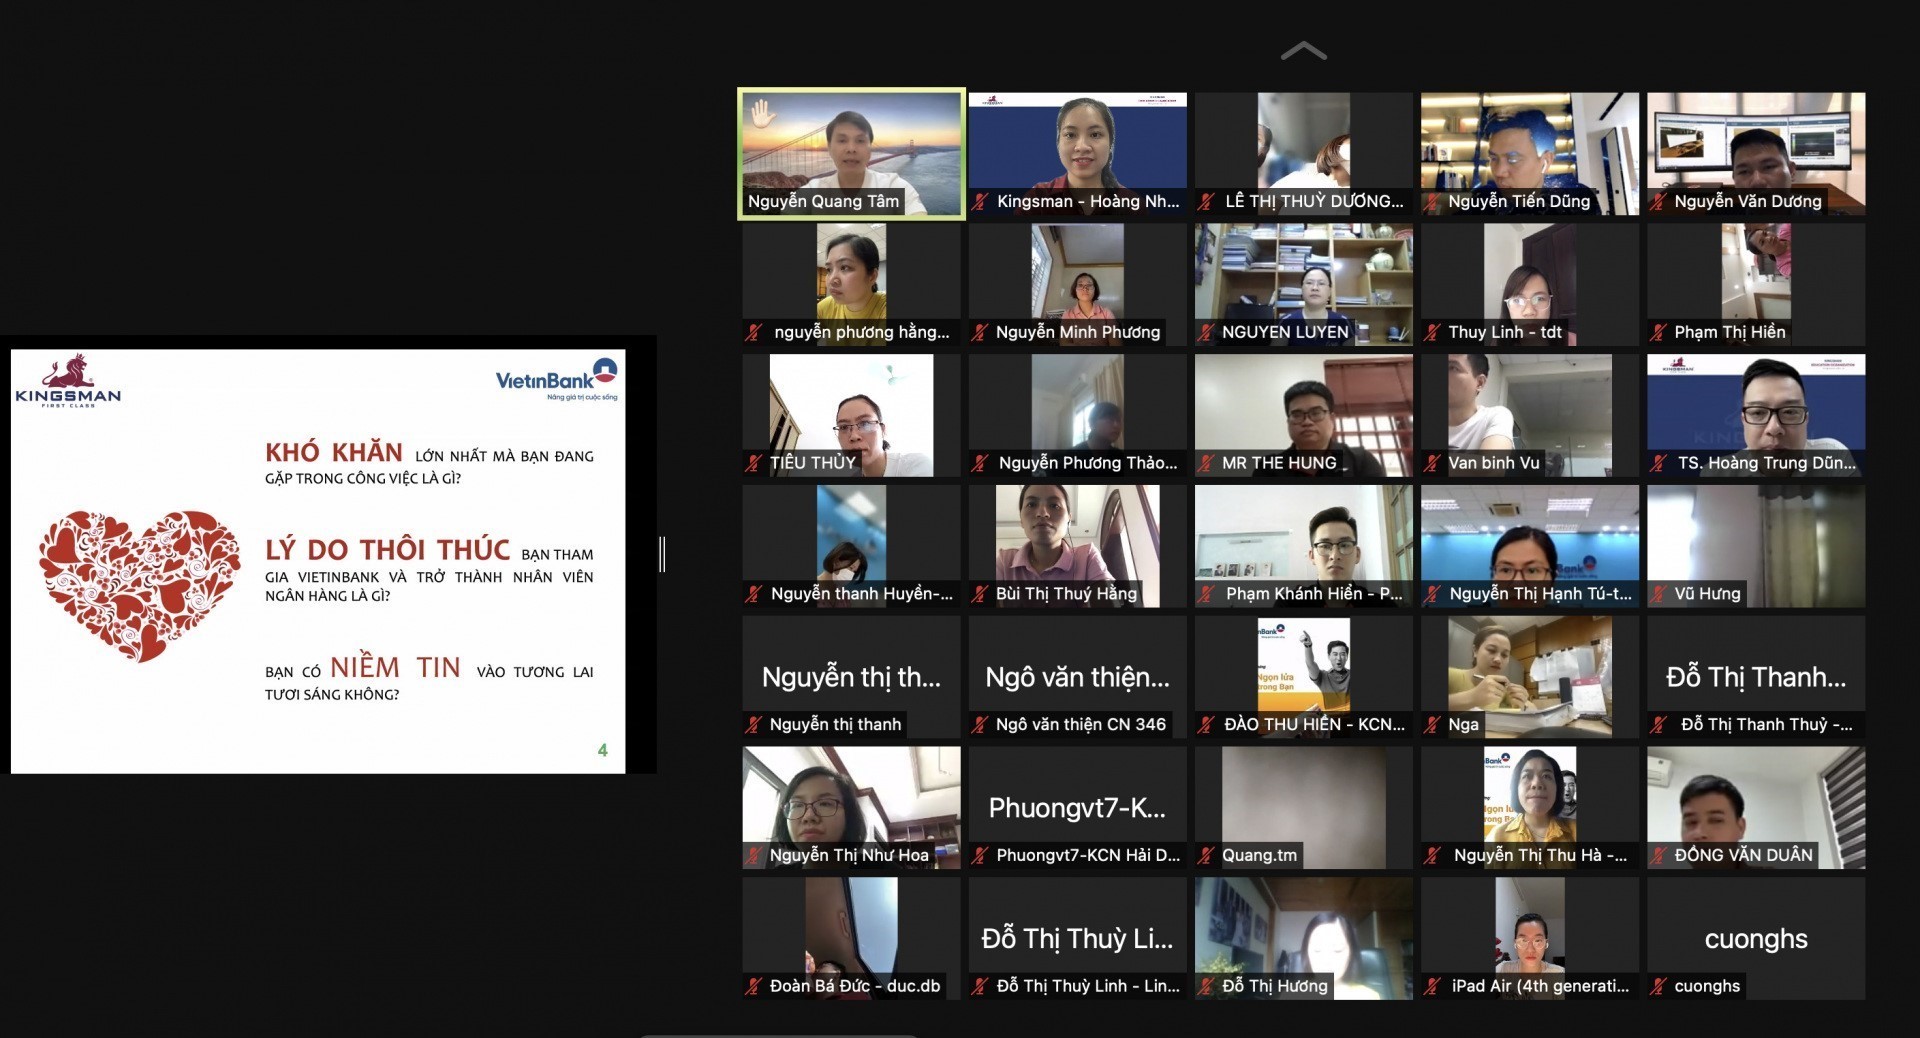Click muted mic icon next to ĐỒNG VĂN DUÂN
Screen dimensions: 1920x1038
point(1659,856)
